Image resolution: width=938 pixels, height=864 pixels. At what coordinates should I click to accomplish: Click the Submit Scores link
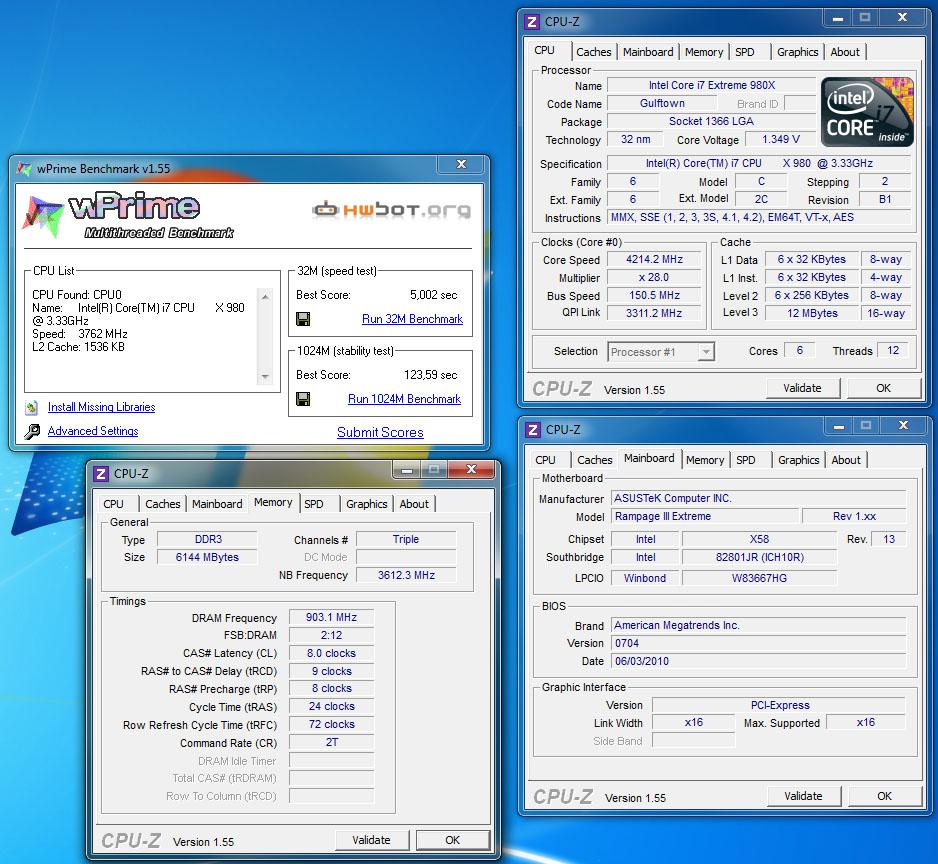(x=380, y=432)
